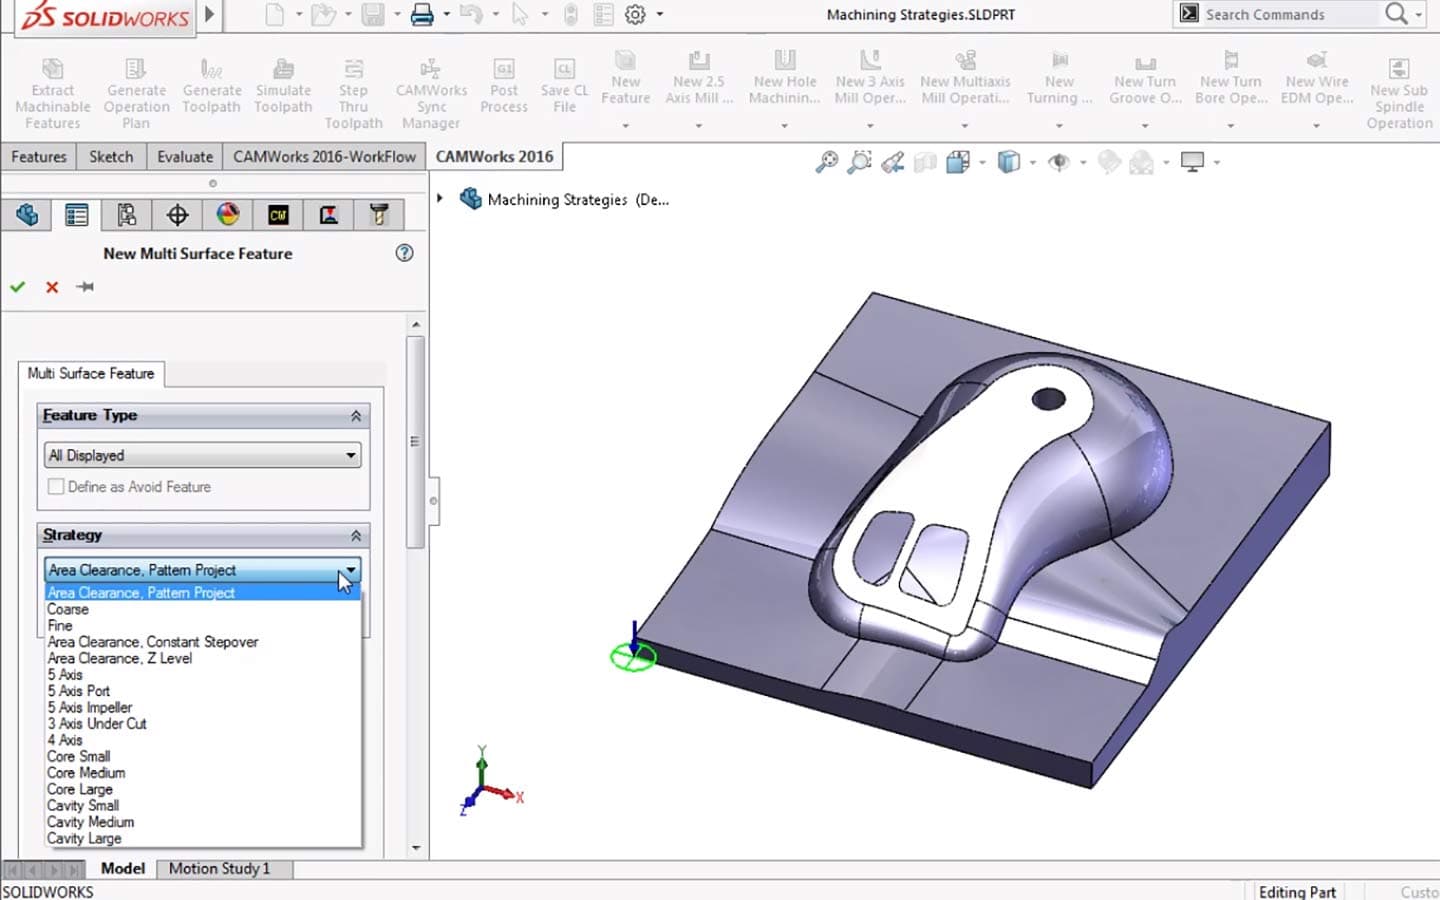Screen dimensions: 1440x900
Task: Click New 3 Axis Mill Operation
Action: [870, 78]
